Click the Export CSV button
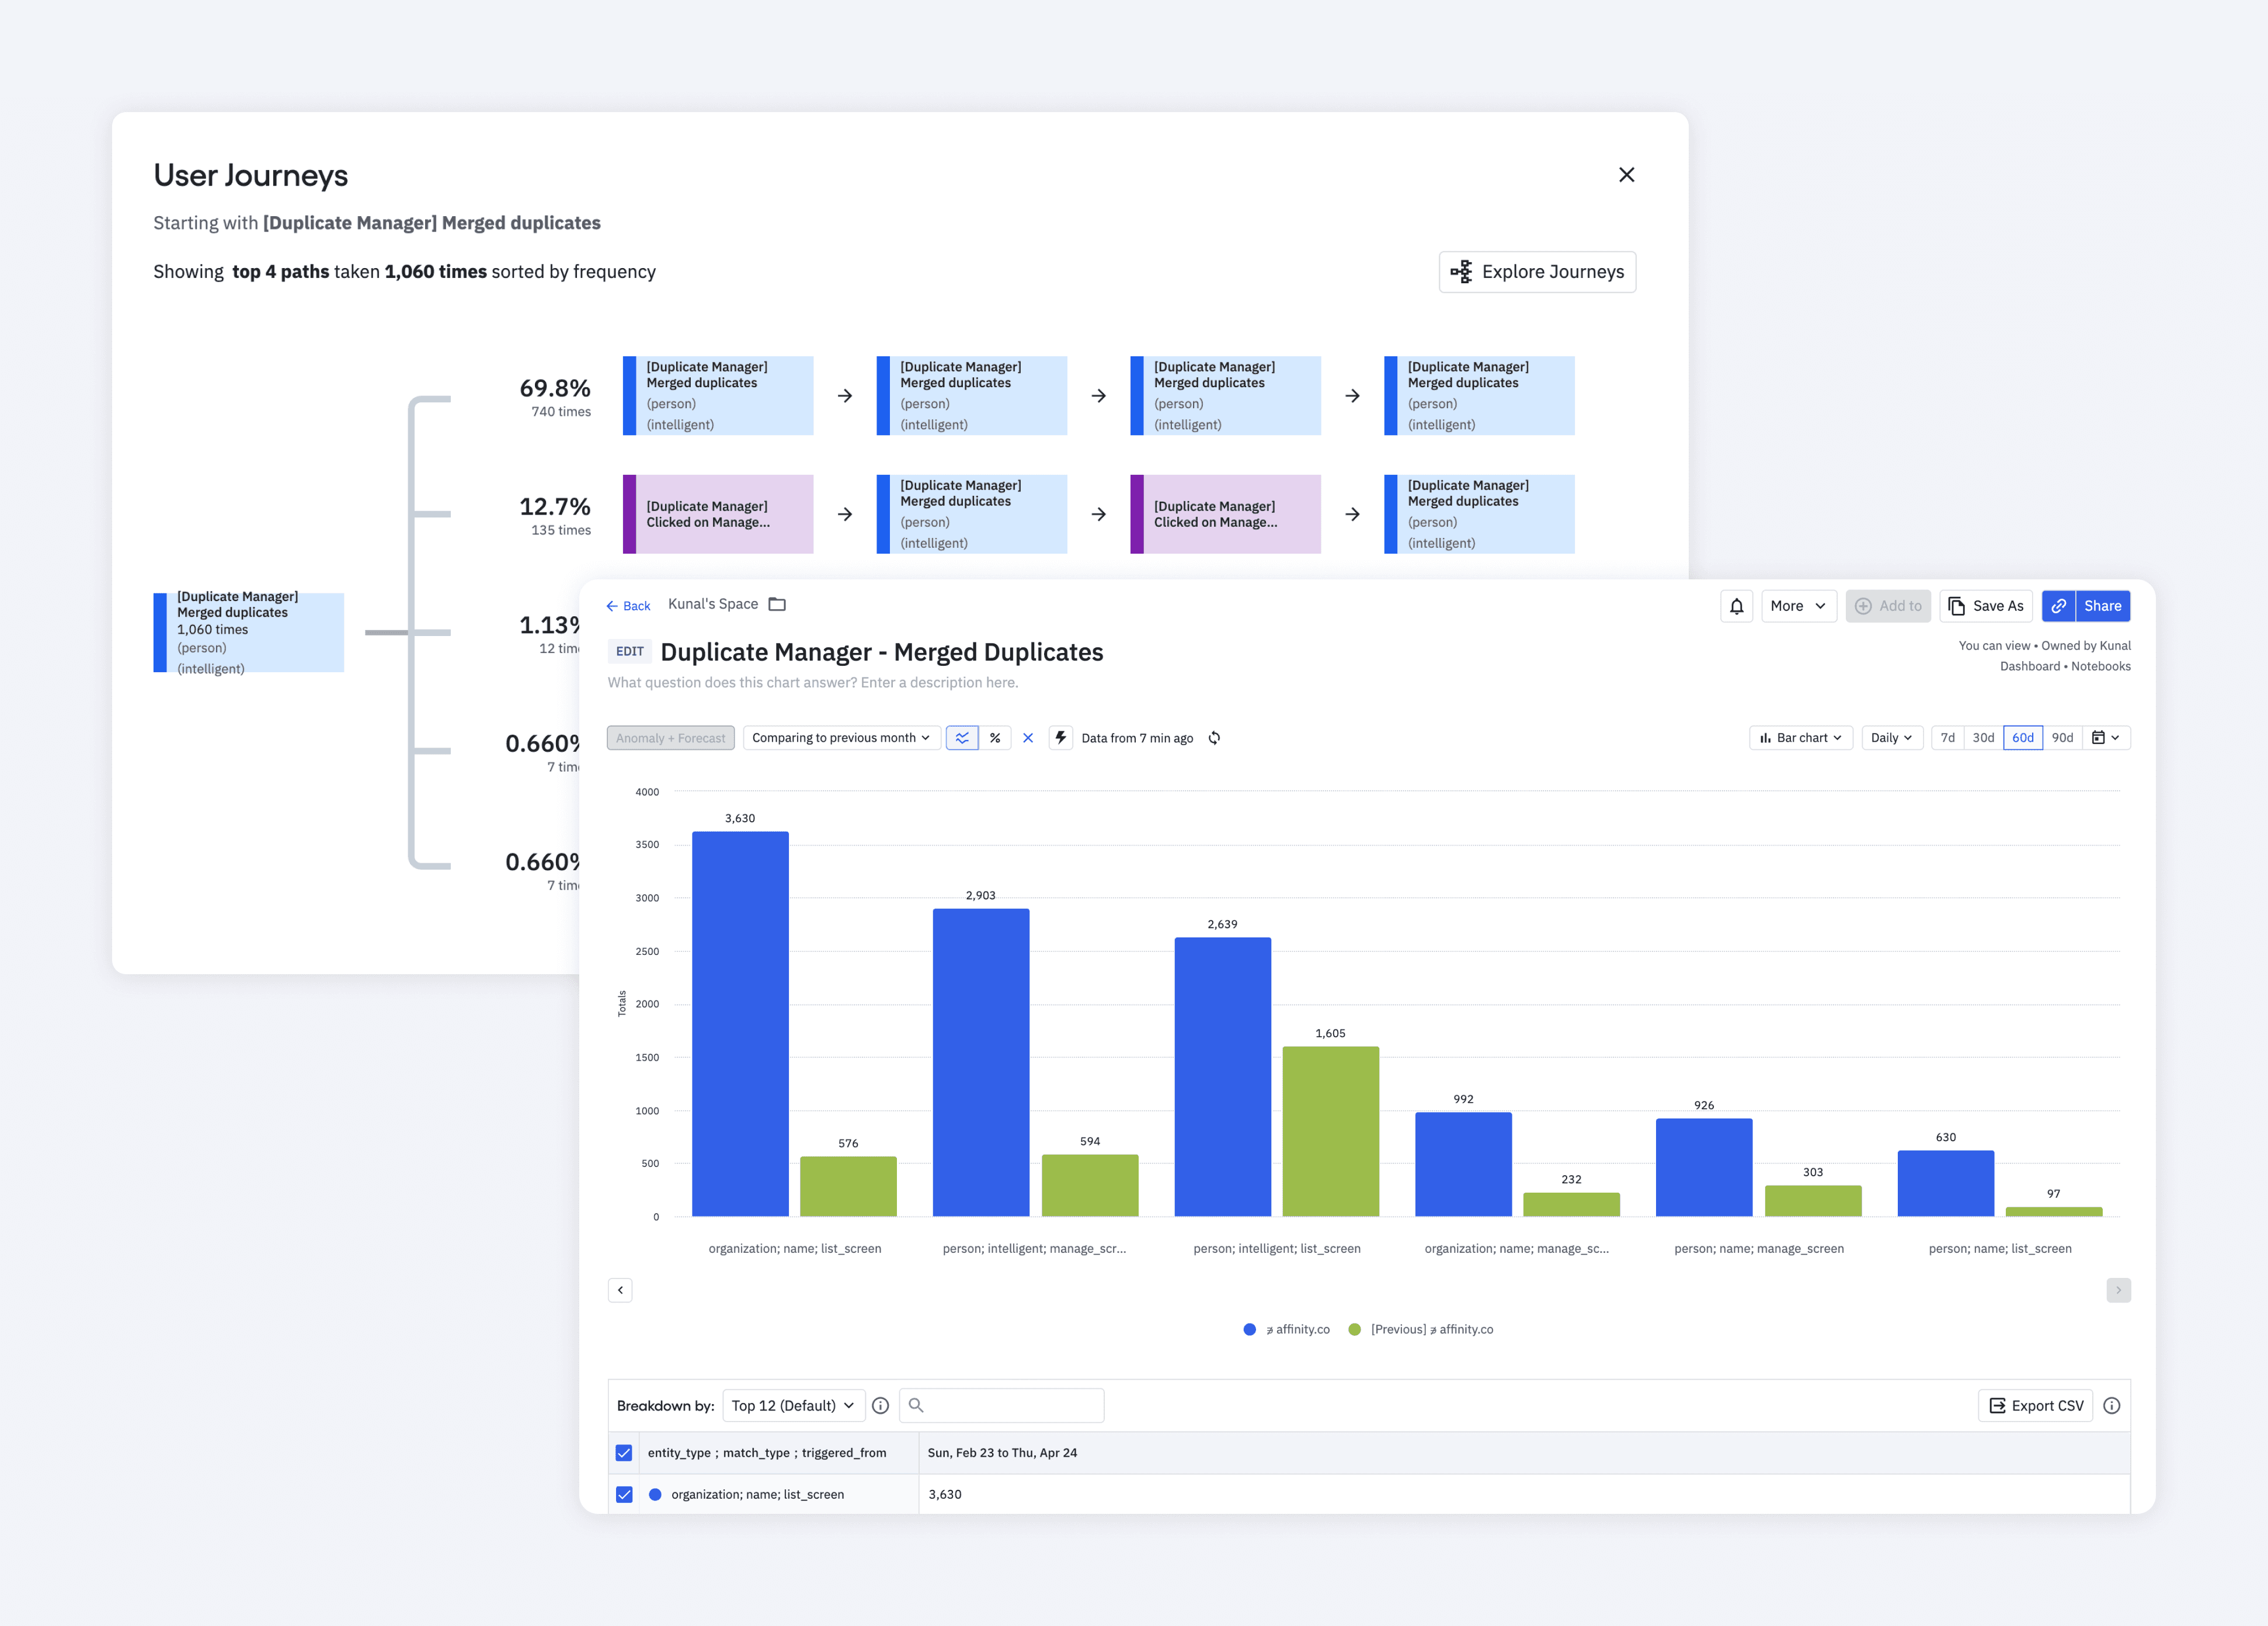Image resolution: width=2268 pixels, height=1626 pixels. 2036,1406
